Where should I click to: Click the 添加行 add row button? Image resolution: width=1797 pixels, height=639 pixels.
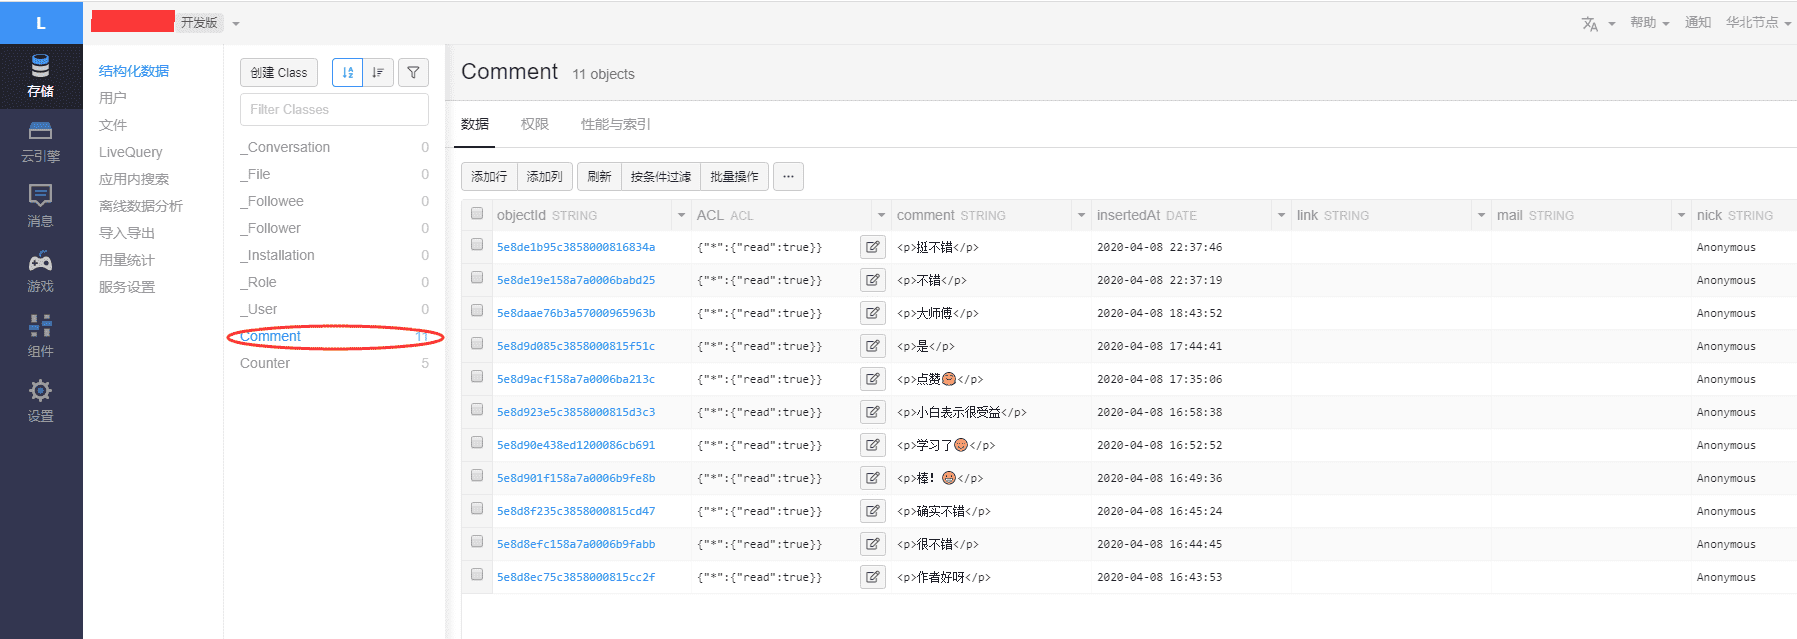[x=489, y=176]
